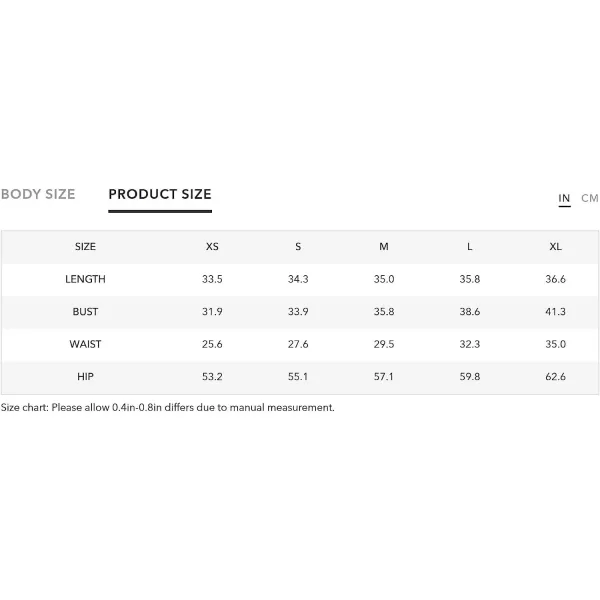This screenshot has height=600, width=600.
Task: Click the S hip value 55.1
Action: tap(298, 377)
